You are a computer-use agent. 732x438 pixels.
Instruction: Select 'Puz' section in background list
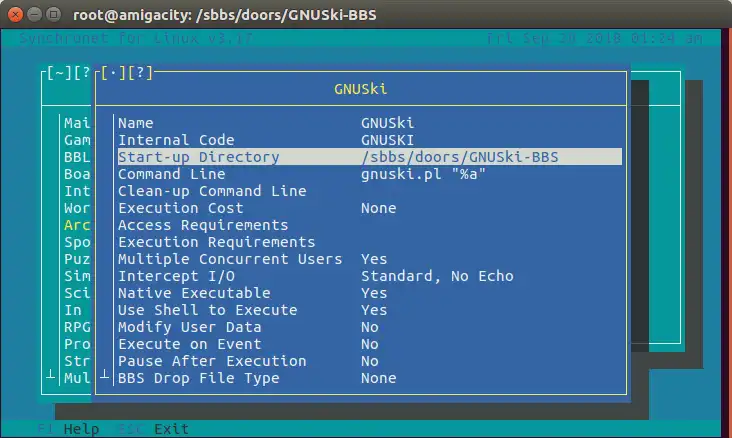(x=77, y=259)
